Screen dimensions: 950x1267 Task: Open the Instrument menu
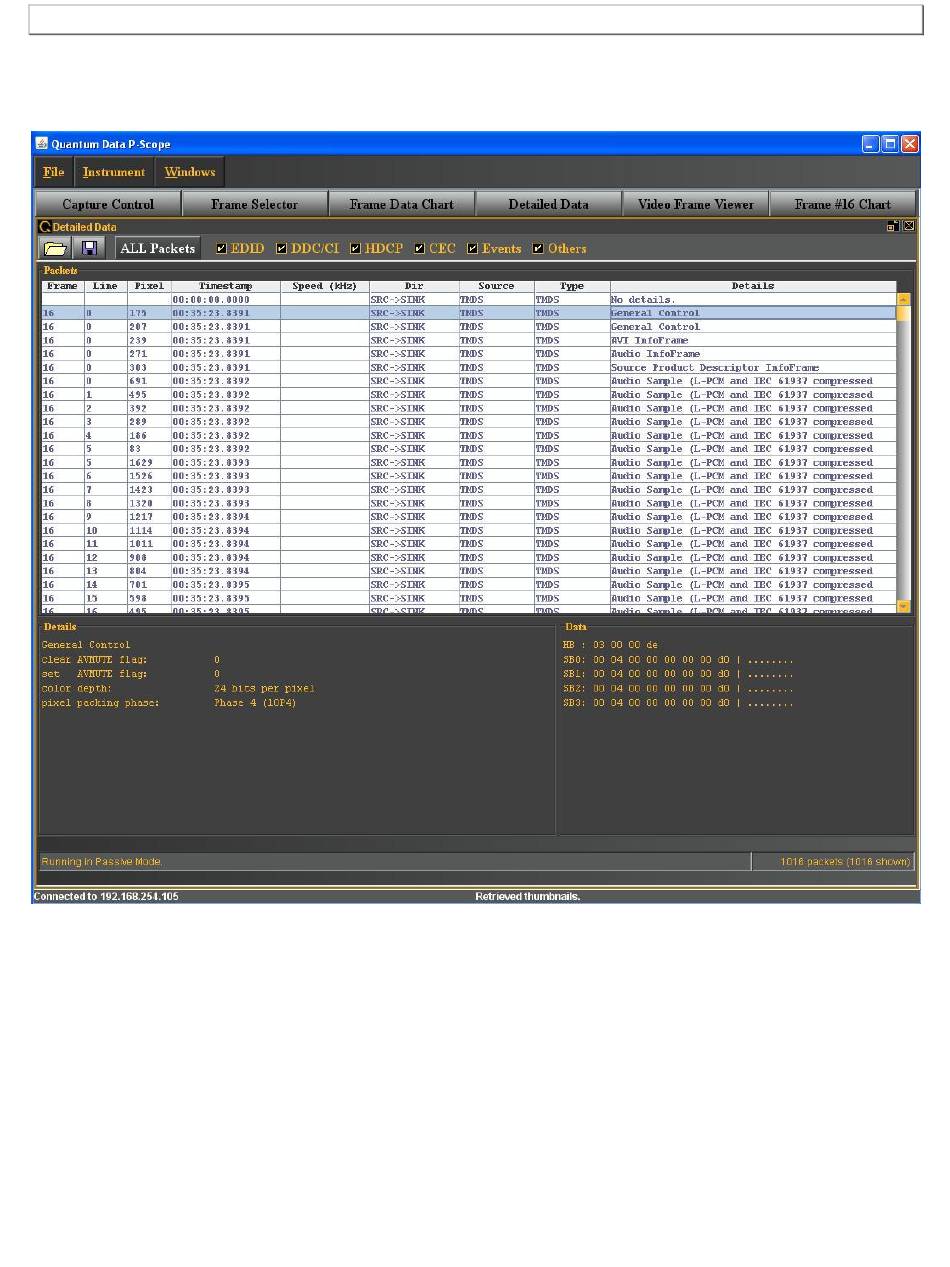114,172
